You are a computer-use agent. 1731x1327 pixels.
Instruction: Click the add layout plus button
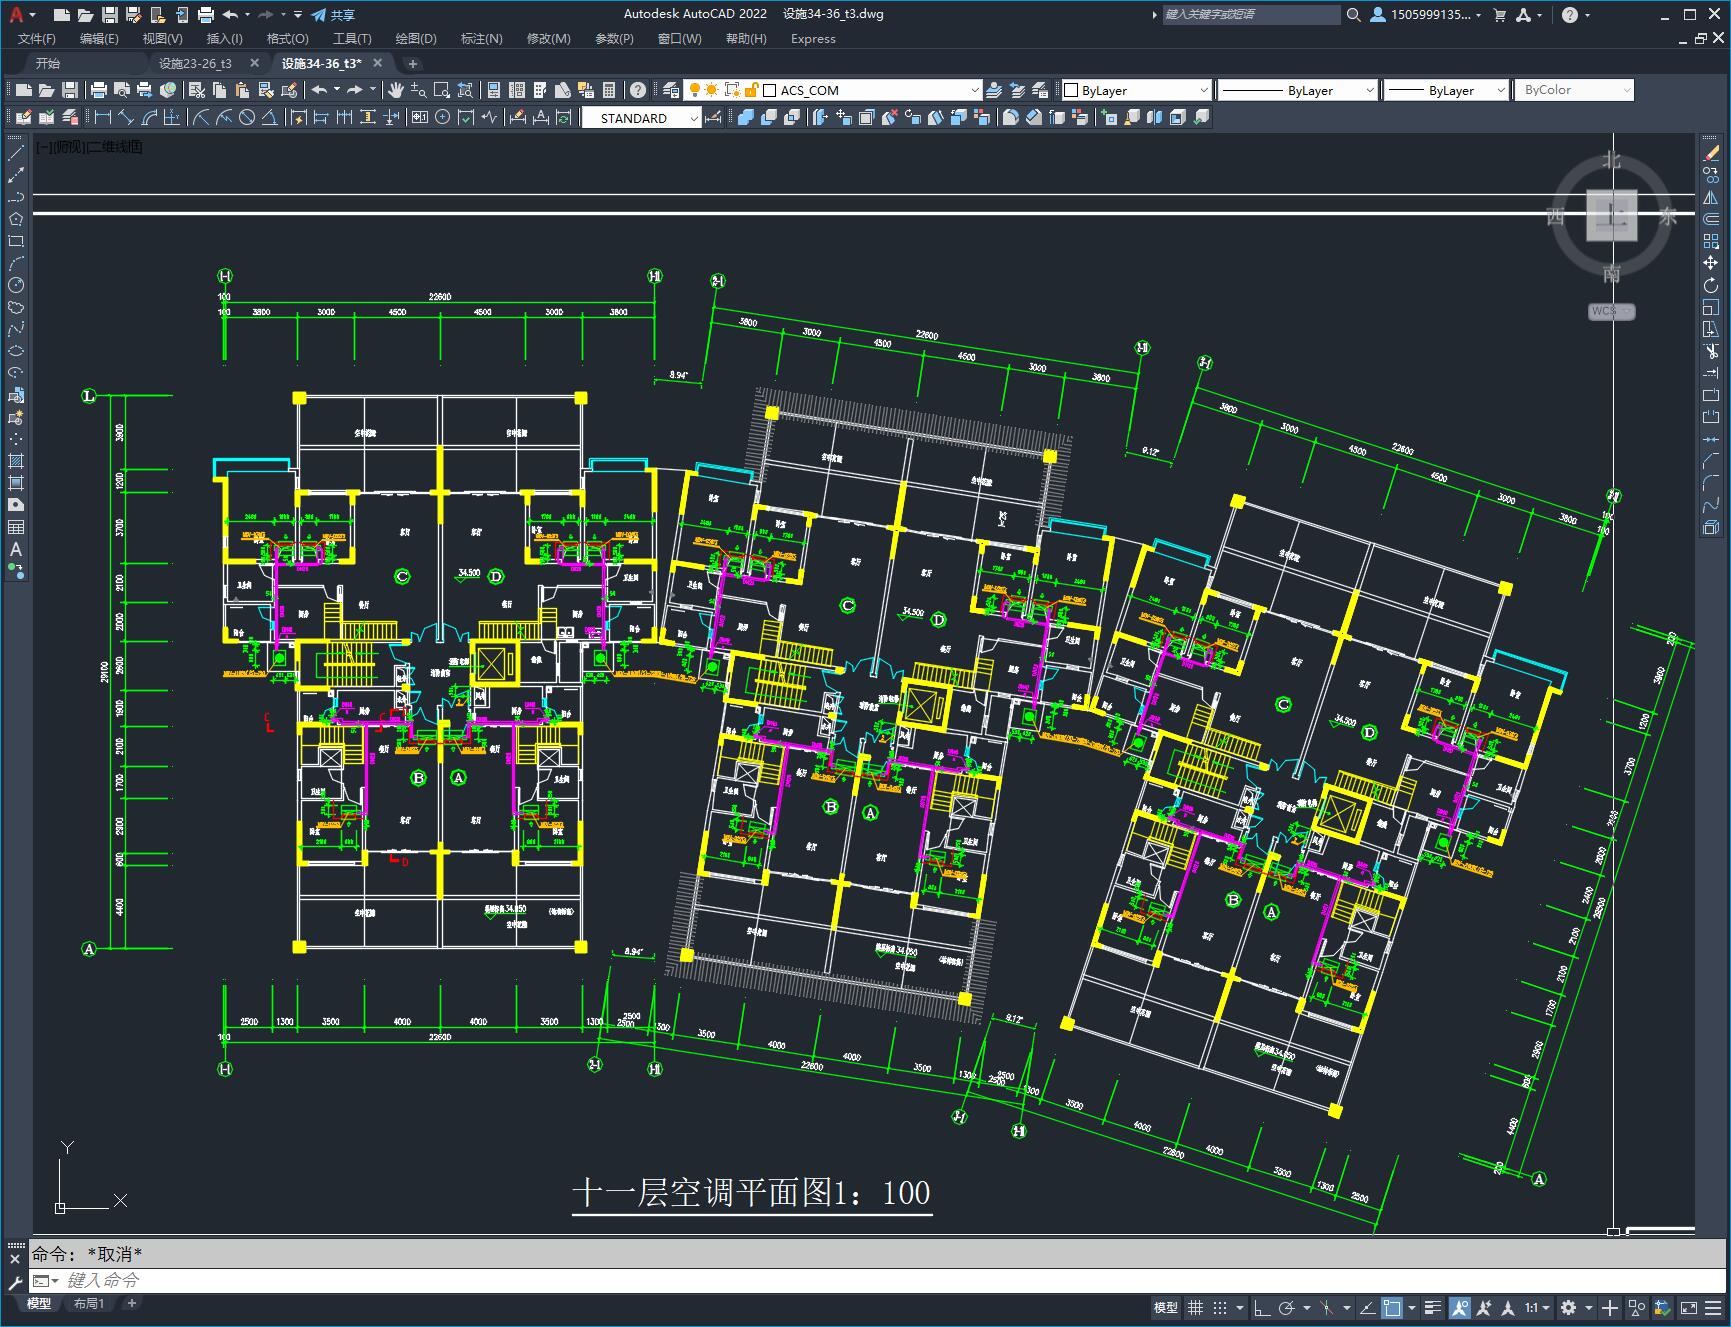[131, 1303]
